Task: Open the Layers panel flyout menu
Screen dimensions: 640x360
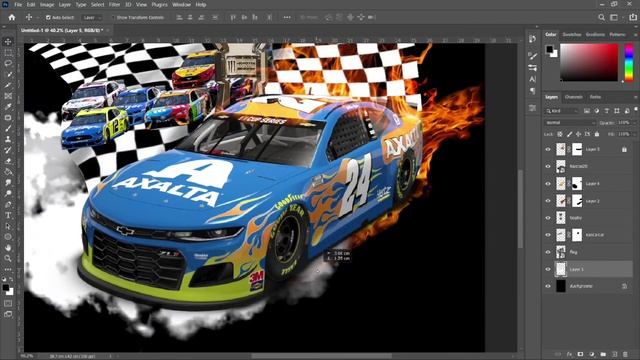Action: pos(636,97)
